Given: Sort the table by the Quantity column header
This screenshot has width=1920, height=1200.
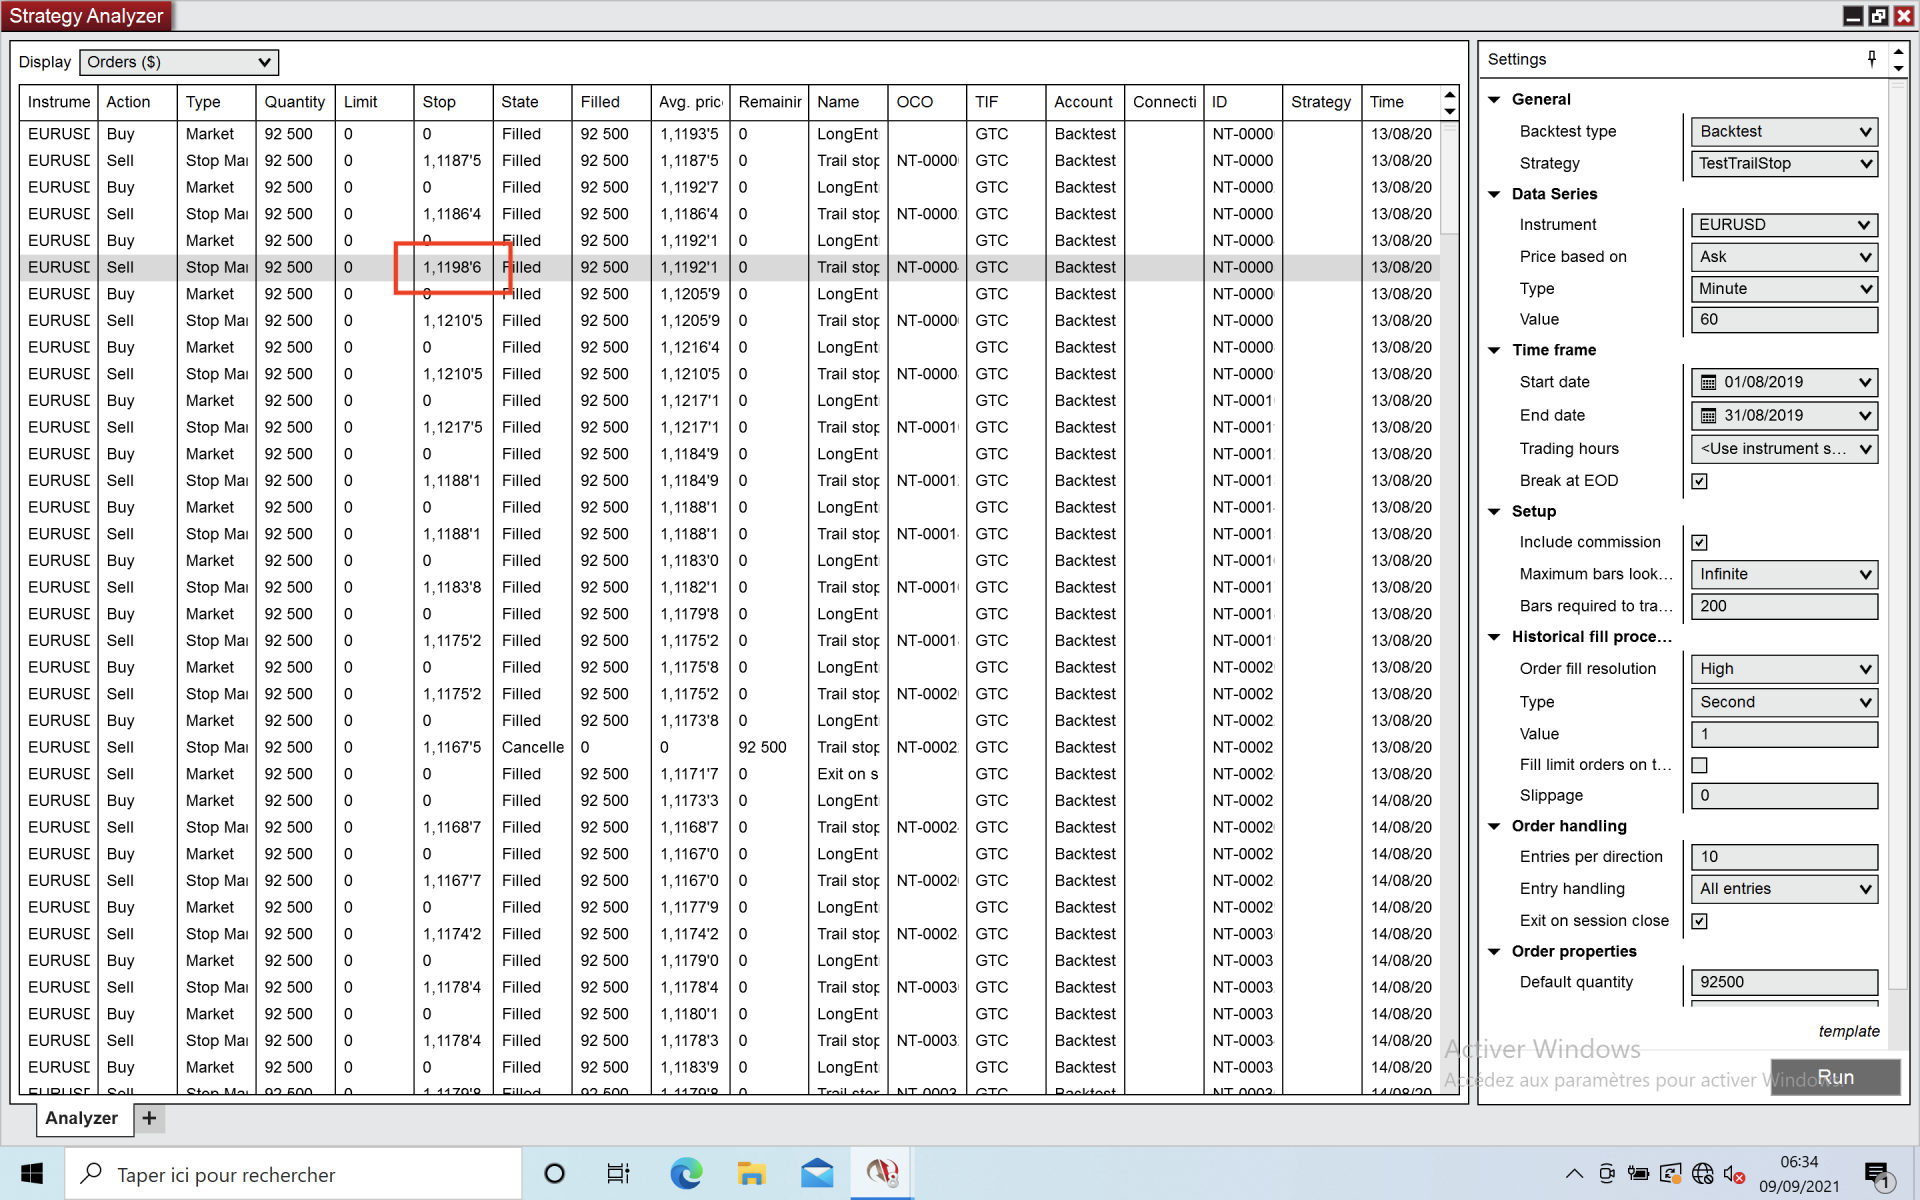Looking at the screenshot, I should 294,102.
